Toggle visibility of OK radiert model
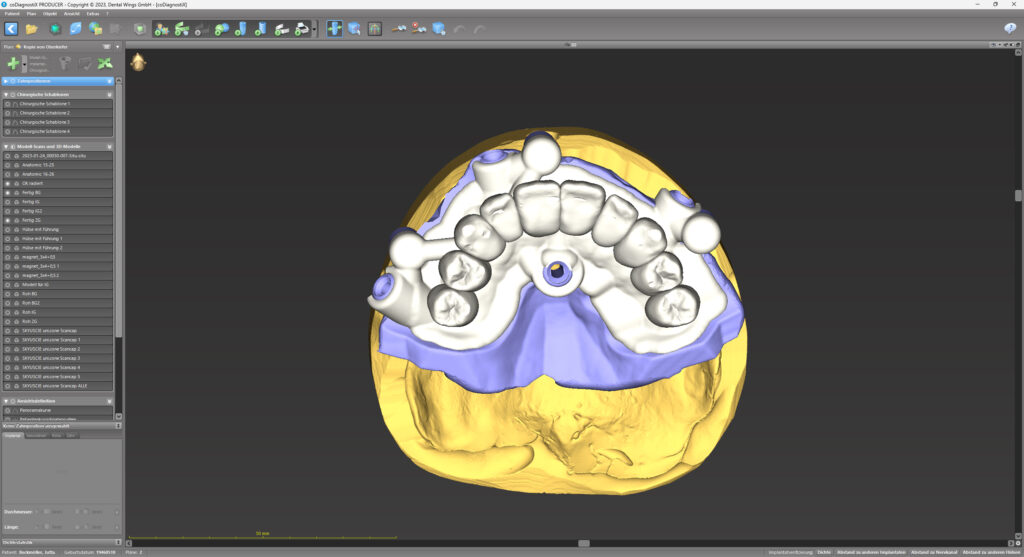 [8, 184]
